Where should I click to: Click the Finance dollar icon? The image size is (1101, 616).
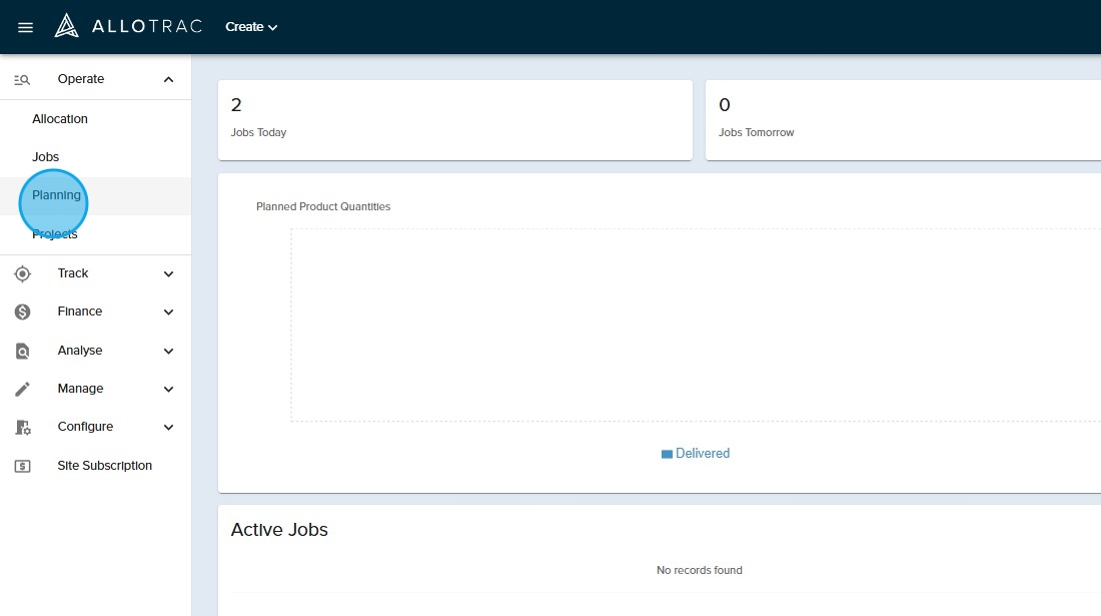pyautogui.click(x=23, y=312)
